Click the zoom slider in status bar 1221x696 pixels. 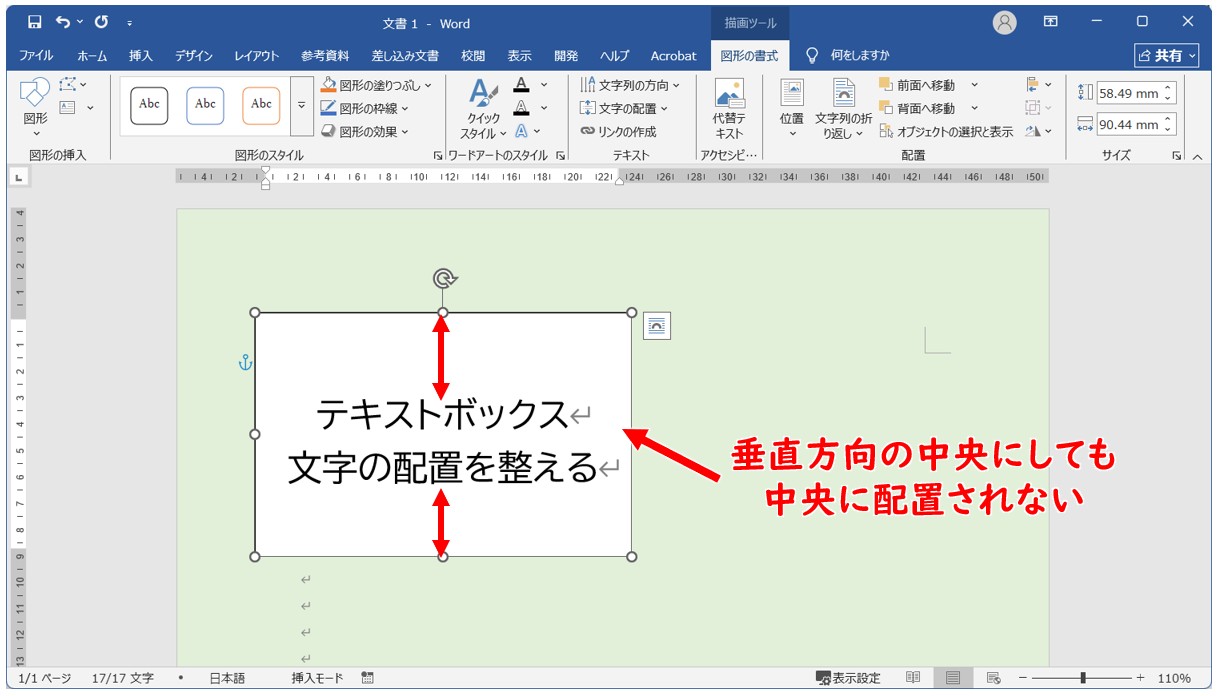(1083, 678)
